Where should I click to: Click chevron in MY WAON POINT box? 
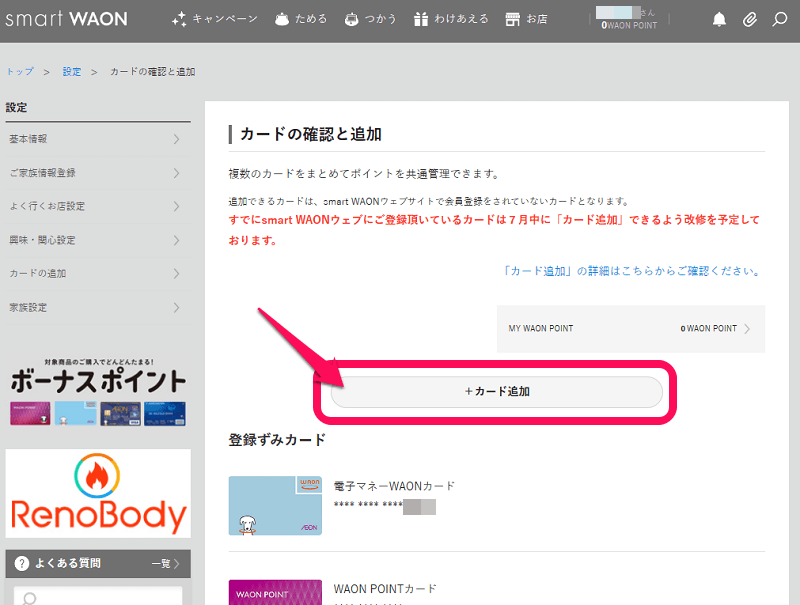pyautogui.click(x=747, y=329)
